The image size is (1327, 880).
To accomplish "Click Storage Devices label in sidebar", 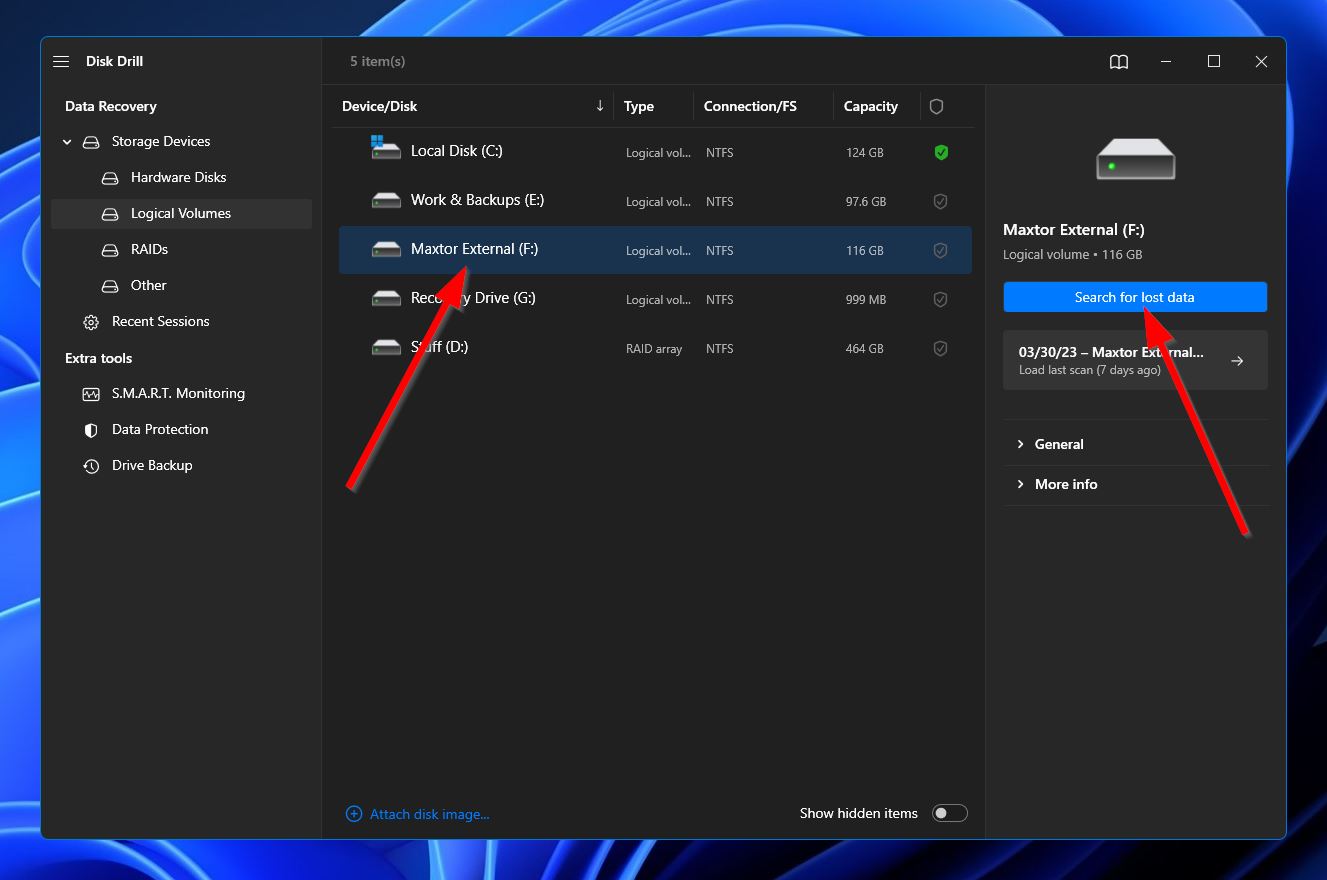I will pyautogui.click(x=161, y=142).
